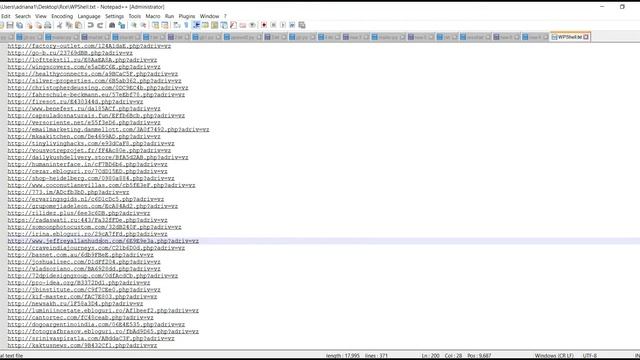Viewport: 640px width, 360px height.
Task: Open the Define Your Language icon
Action: click(x=205, y=25)
